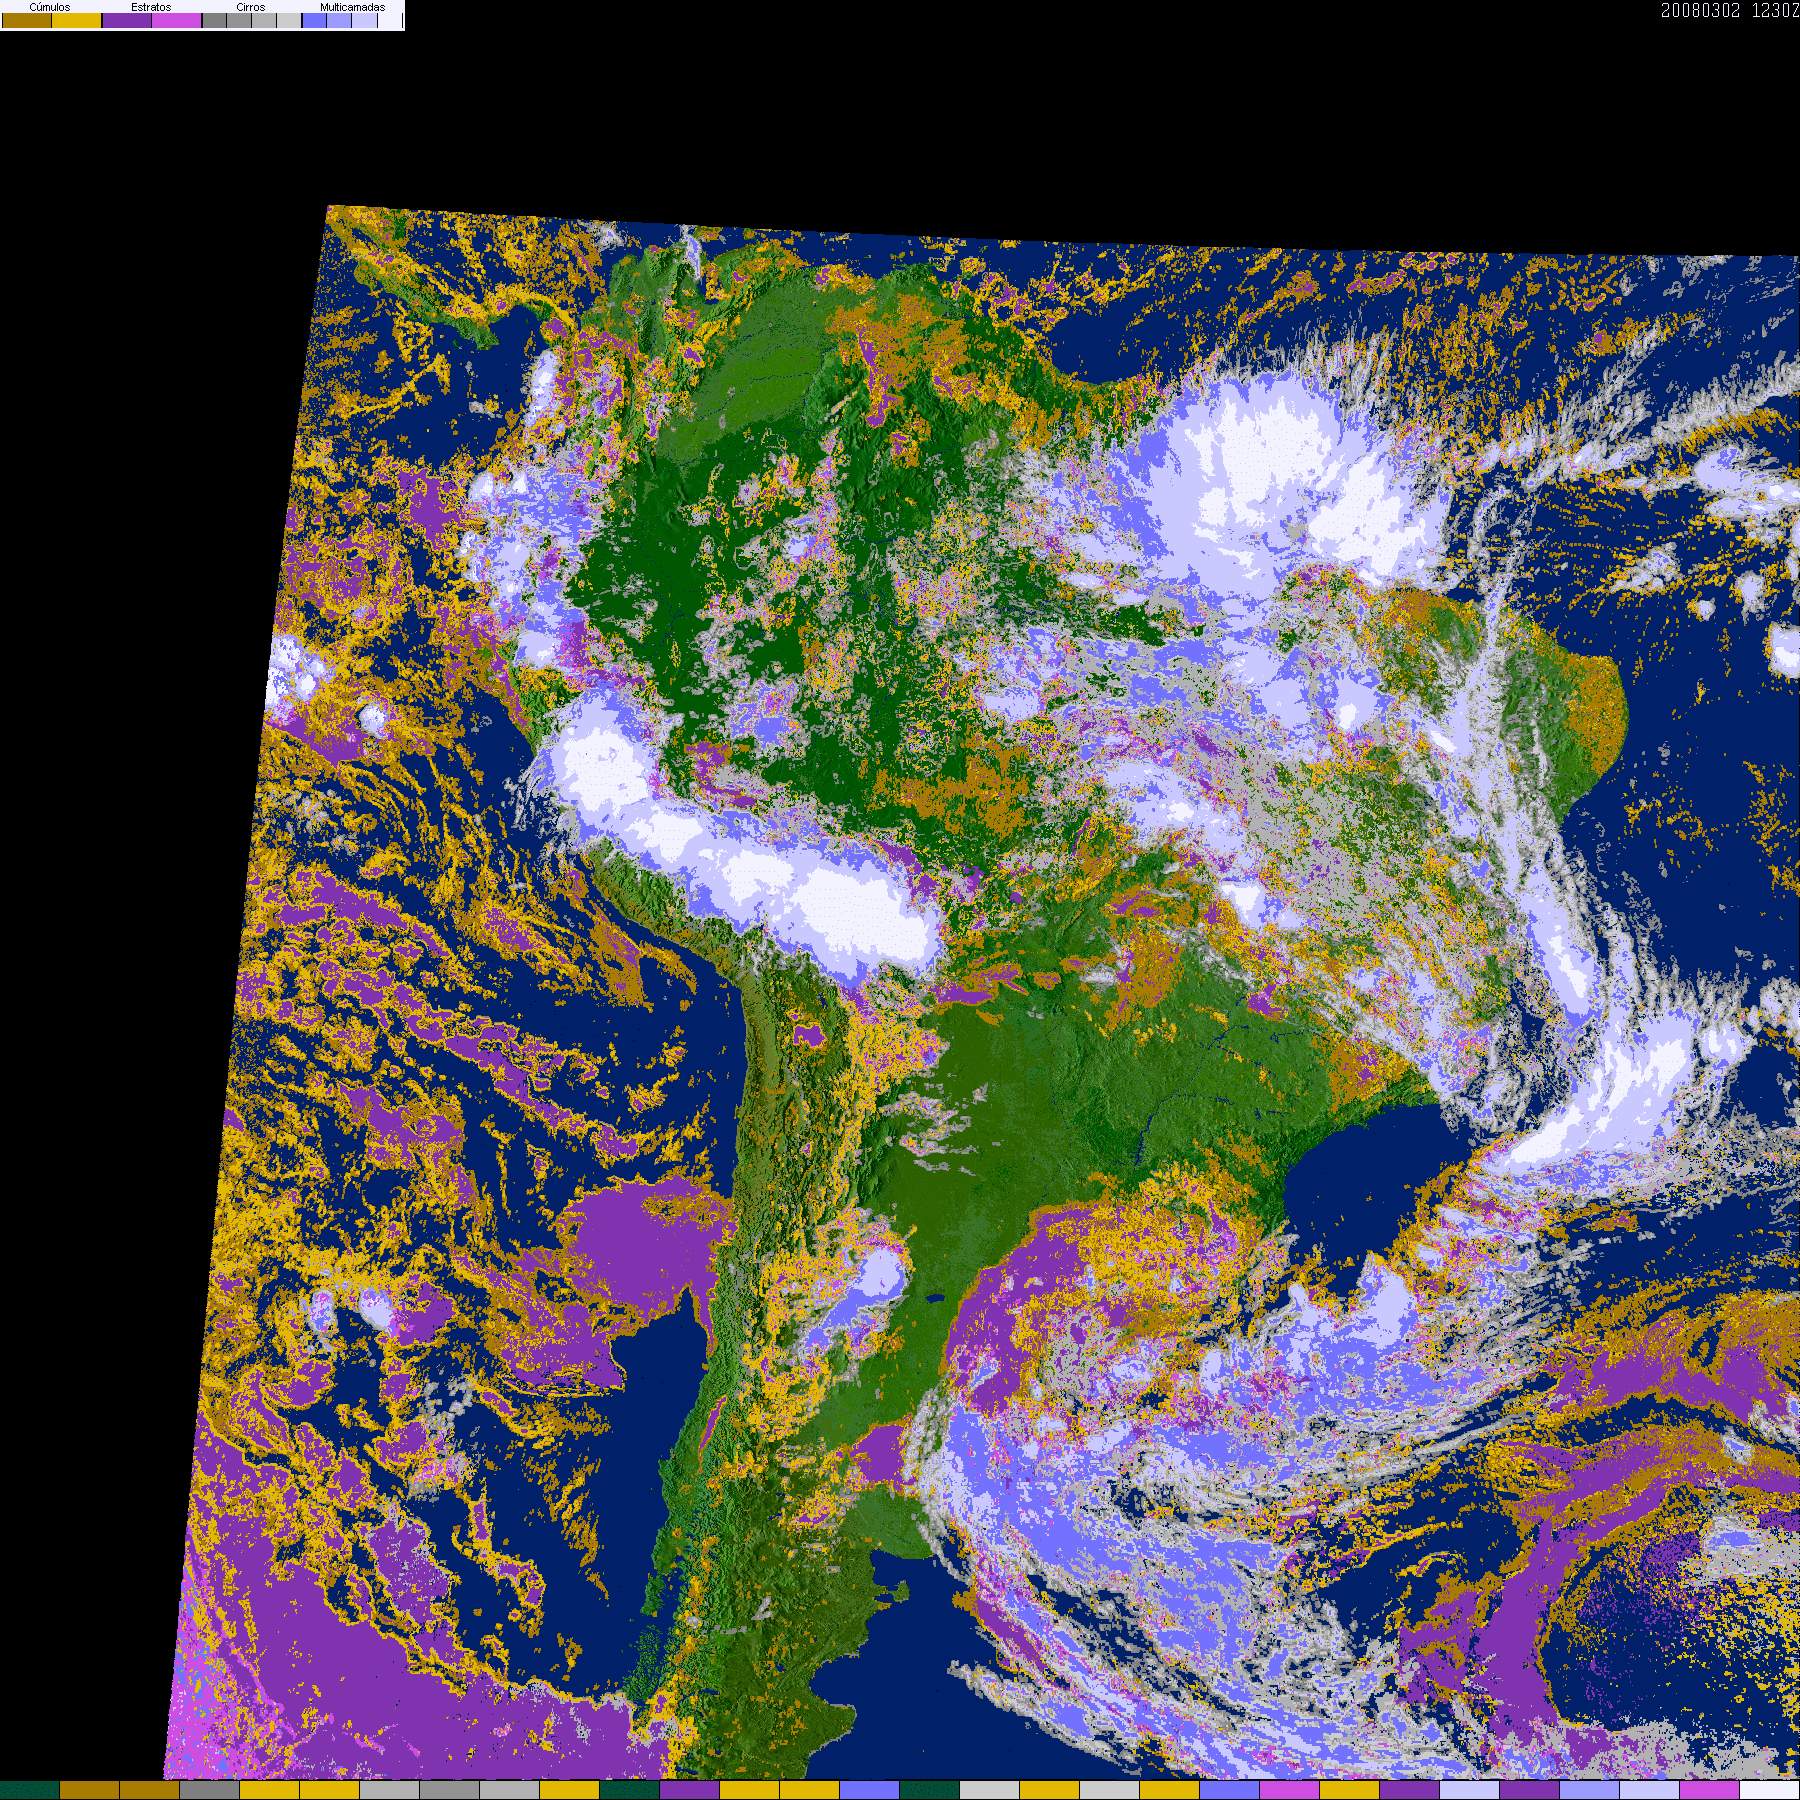Select the deepest blue Multicamadas legend swatch
Viewport: 1800px width, 1800px height.
(315, 20)
